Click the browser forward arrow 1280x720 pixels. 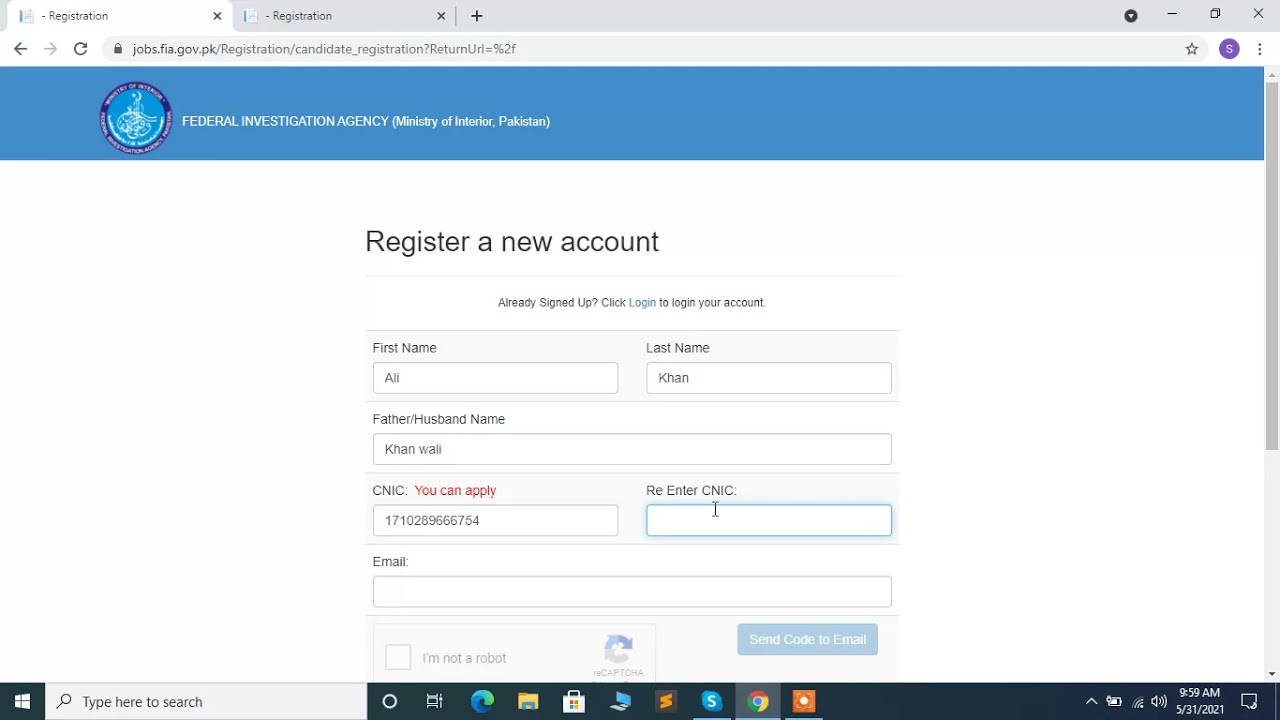50,49
